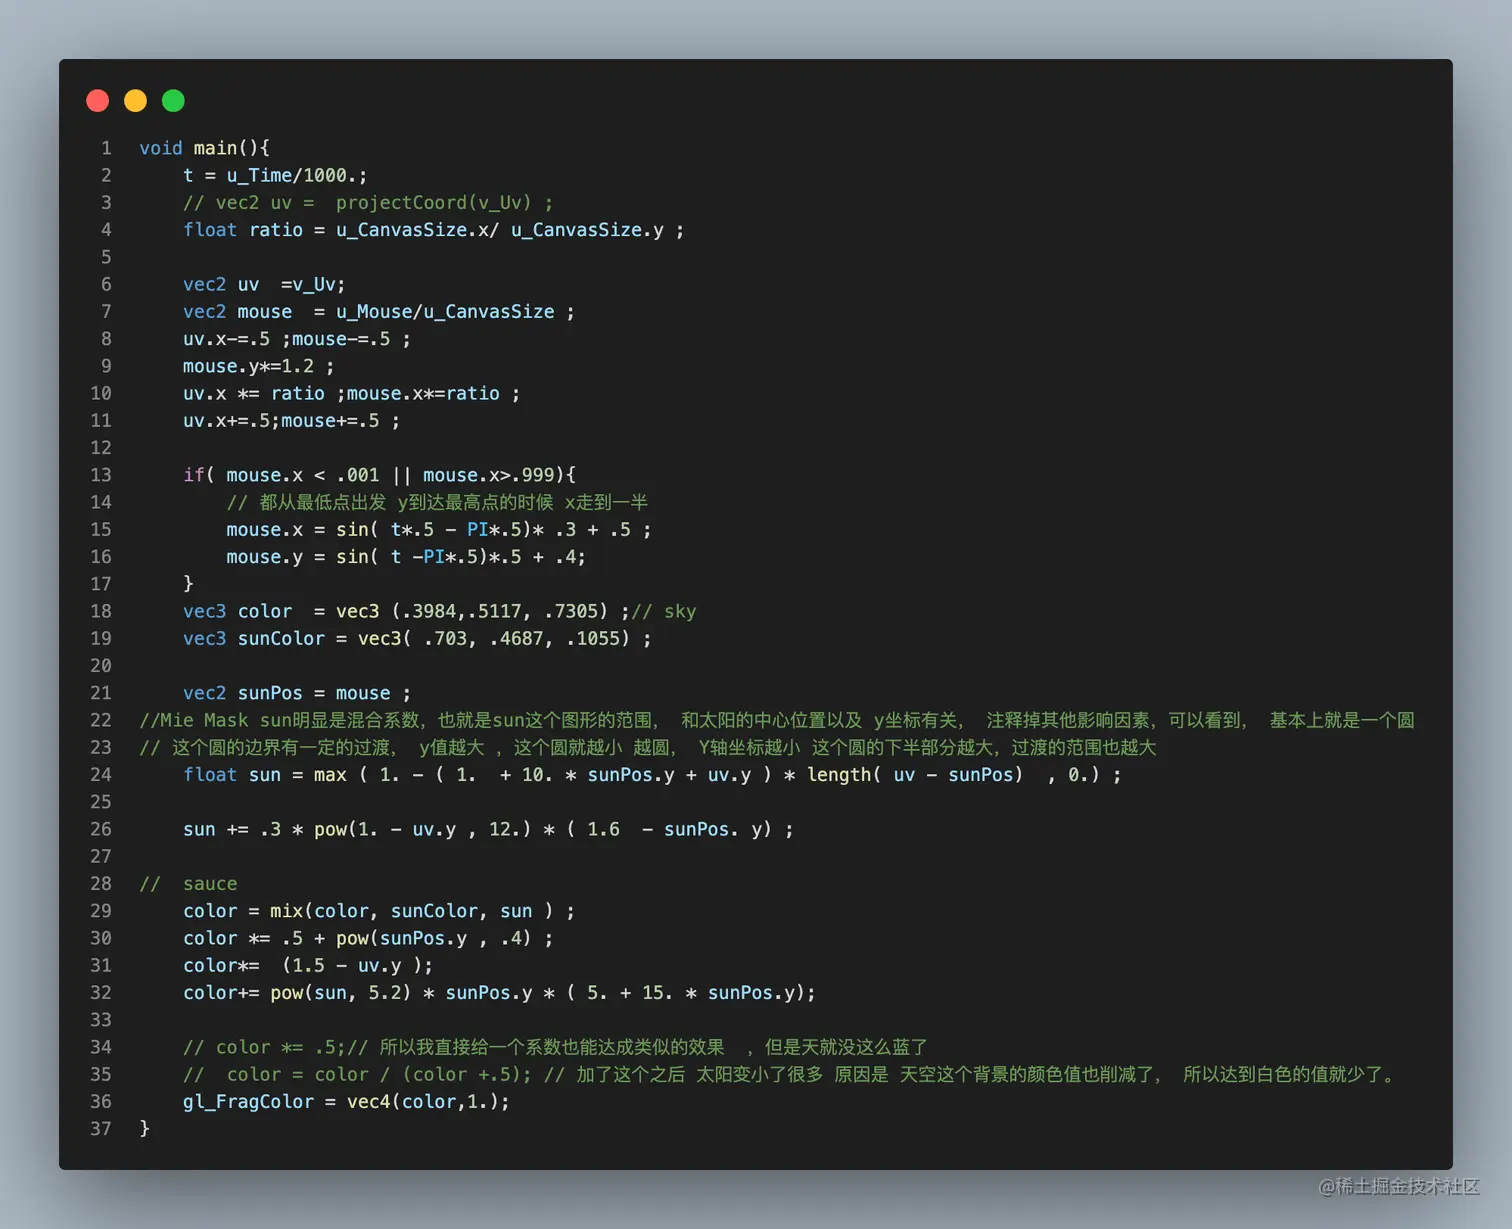Click the statement "mouse.y*=1.2 ;"
The width and height of the screenshot is (1512, 1229).
pyautogui.click(x=259, y=366)
